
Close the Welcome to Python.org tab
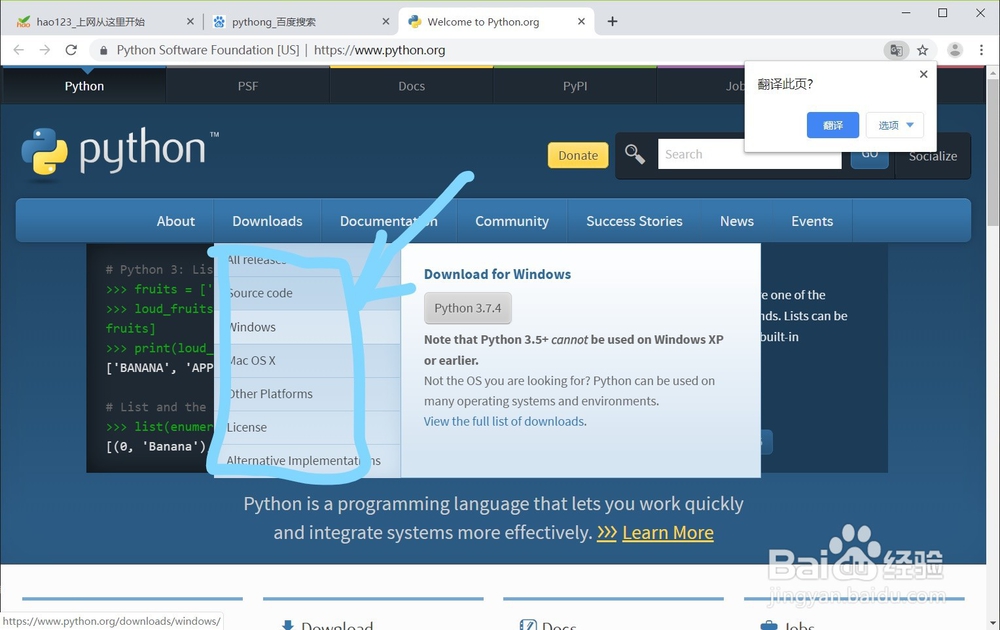tap(581, 22)
